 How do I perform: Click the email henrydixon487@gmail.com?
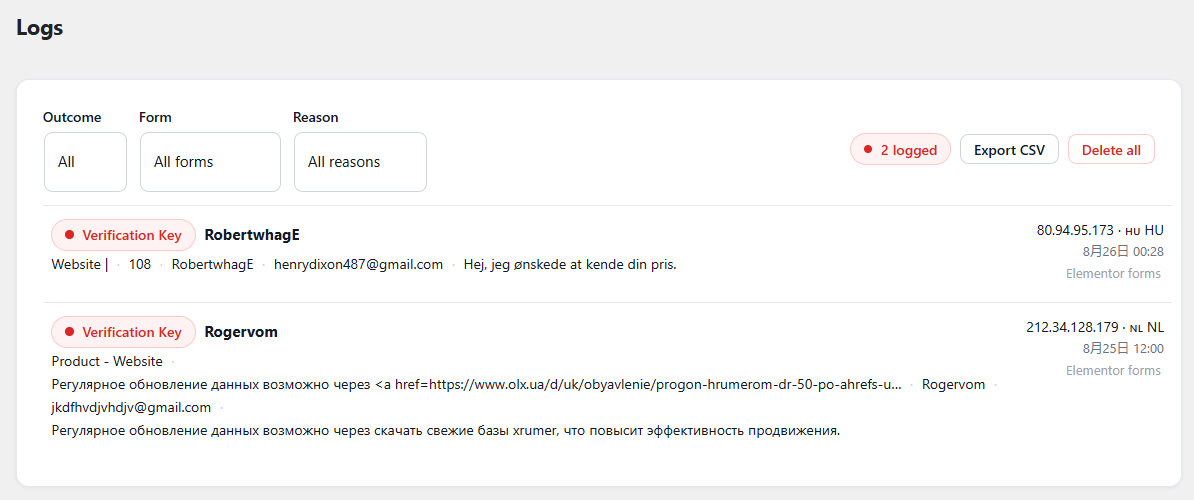tap(358, 265)
